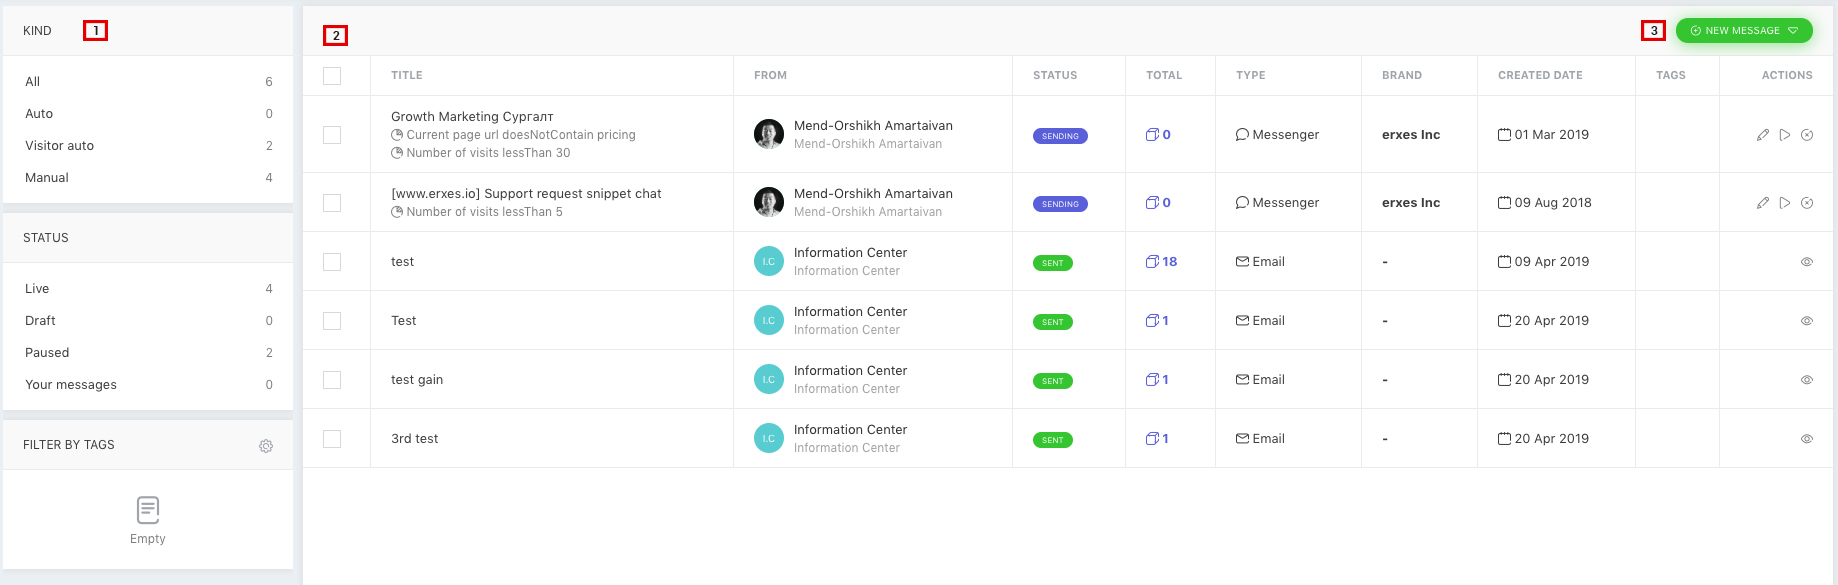Toggle the select-all checkbox in table header
Viewport: 1838px width, 585px height.
coord(332,76)
